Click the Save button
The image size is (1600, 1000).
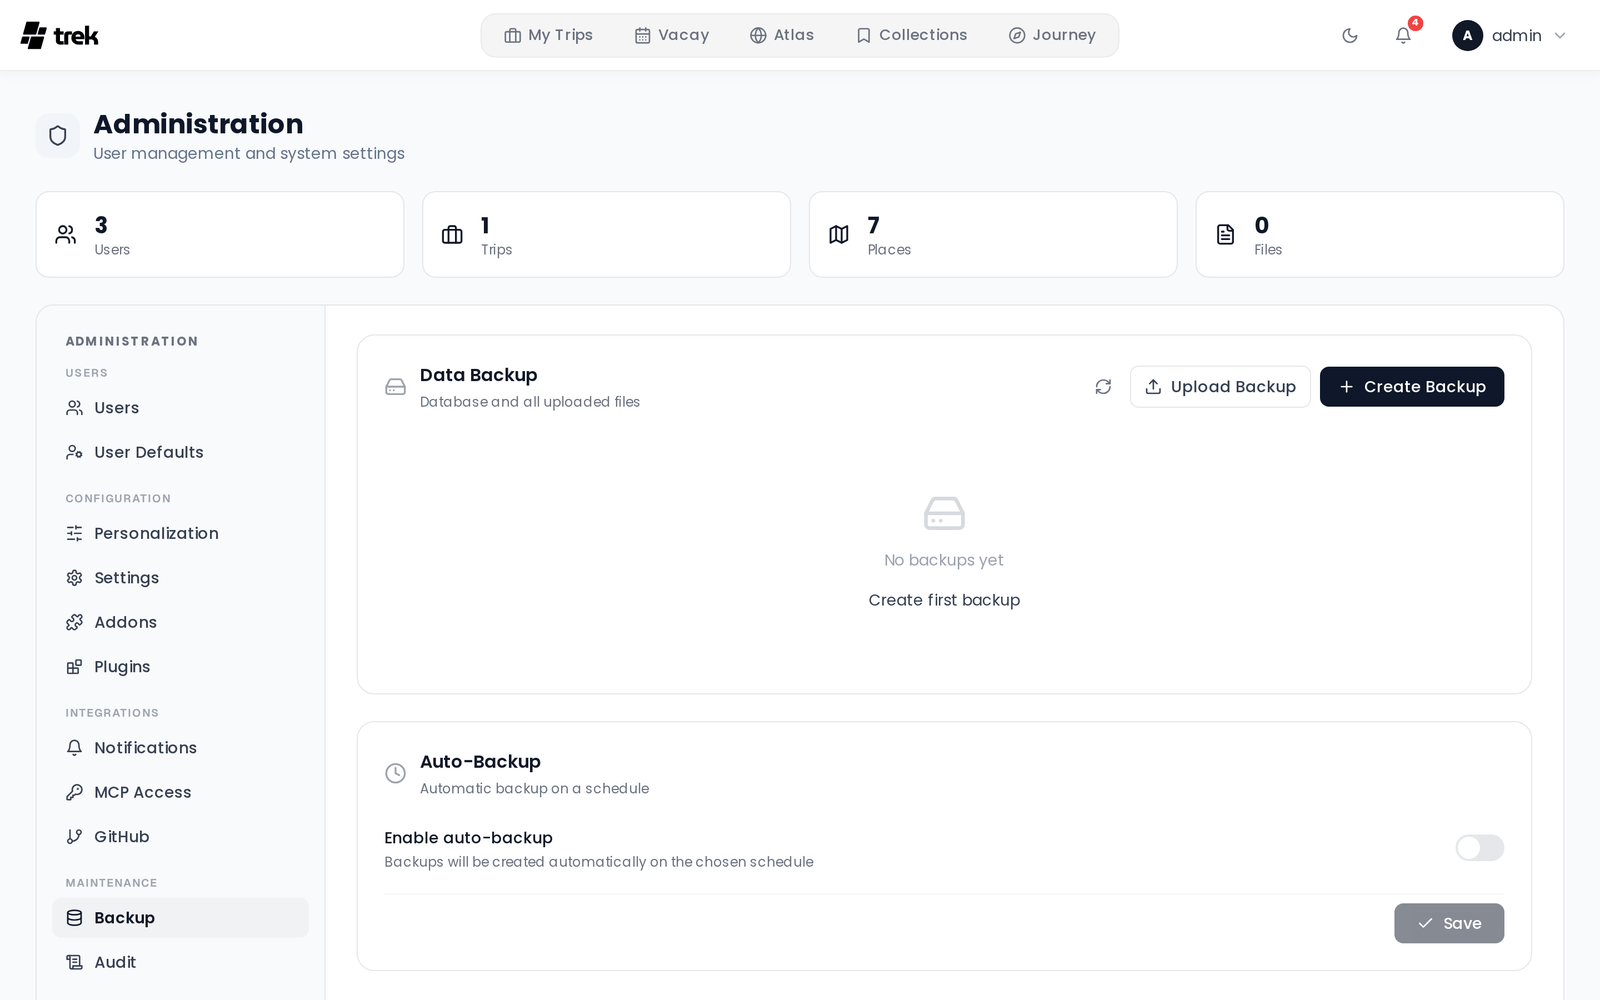[1449, 924]
